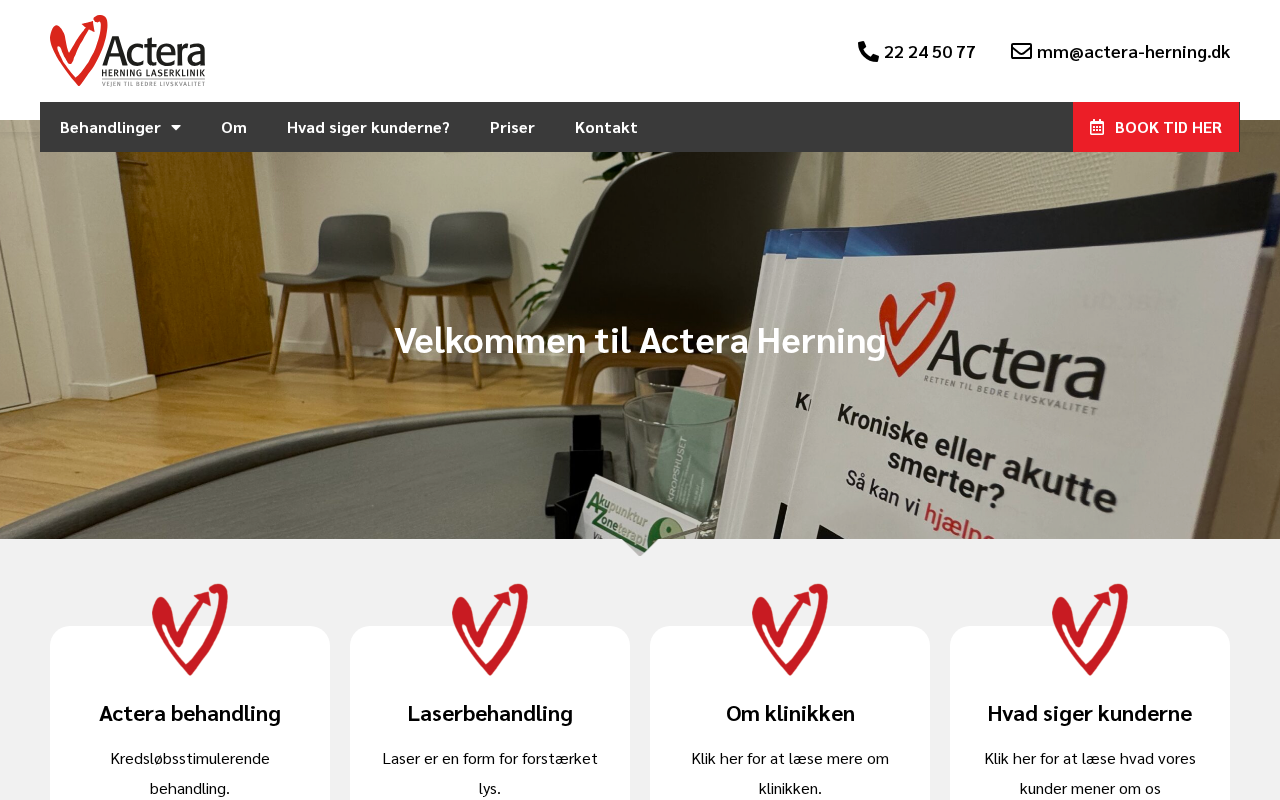Click heart logo above Hvad siger kunderne
The image size is (1280, 800).
pos(1090,630)
